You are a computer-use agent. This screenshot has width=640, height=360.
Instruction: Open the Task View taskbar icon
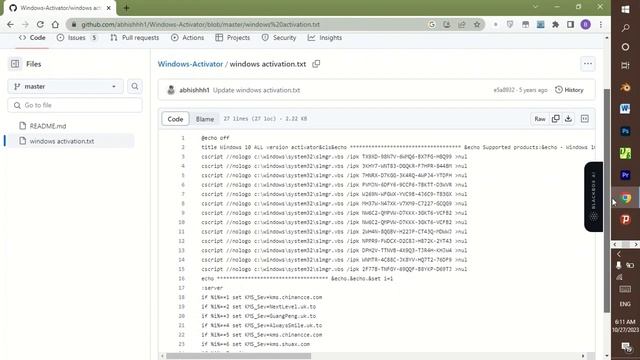point(625,65)
